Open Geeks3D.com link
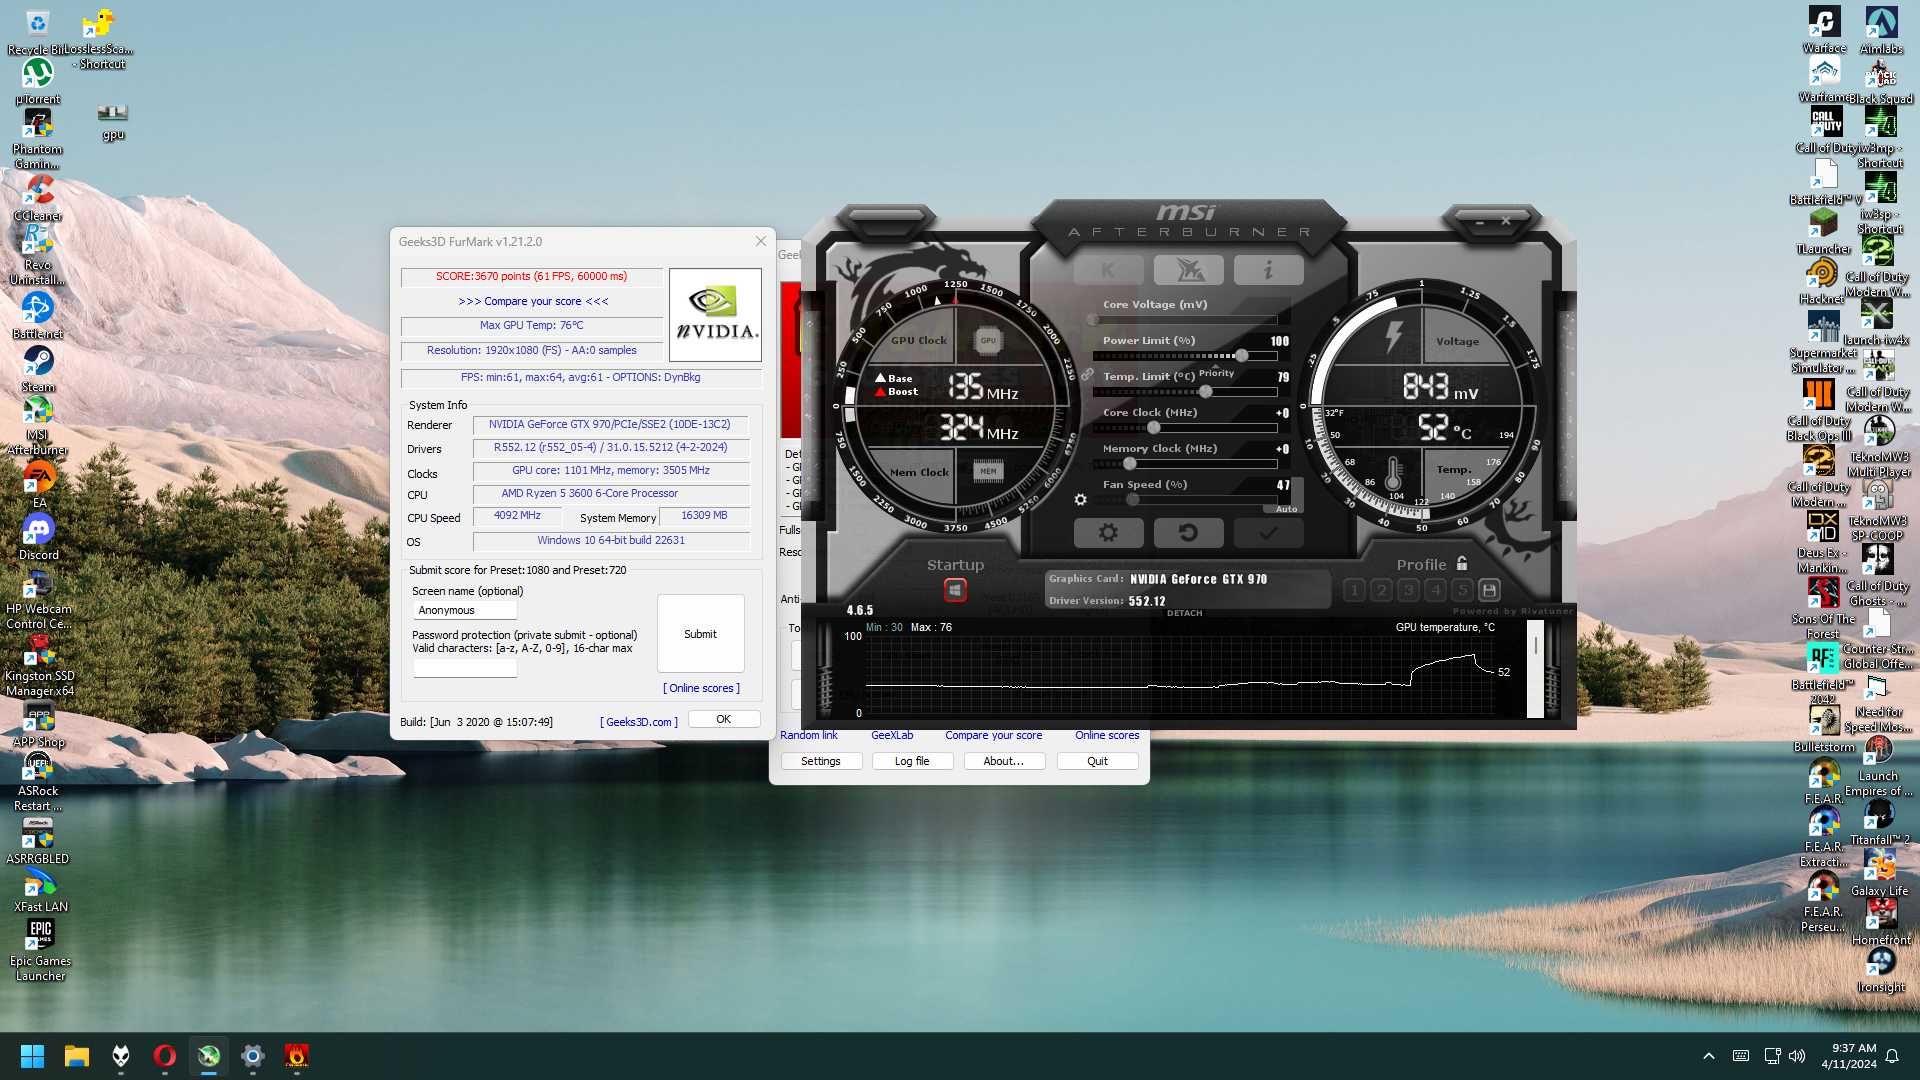Screen dimensions: 1920x1080 click(639, 722)
